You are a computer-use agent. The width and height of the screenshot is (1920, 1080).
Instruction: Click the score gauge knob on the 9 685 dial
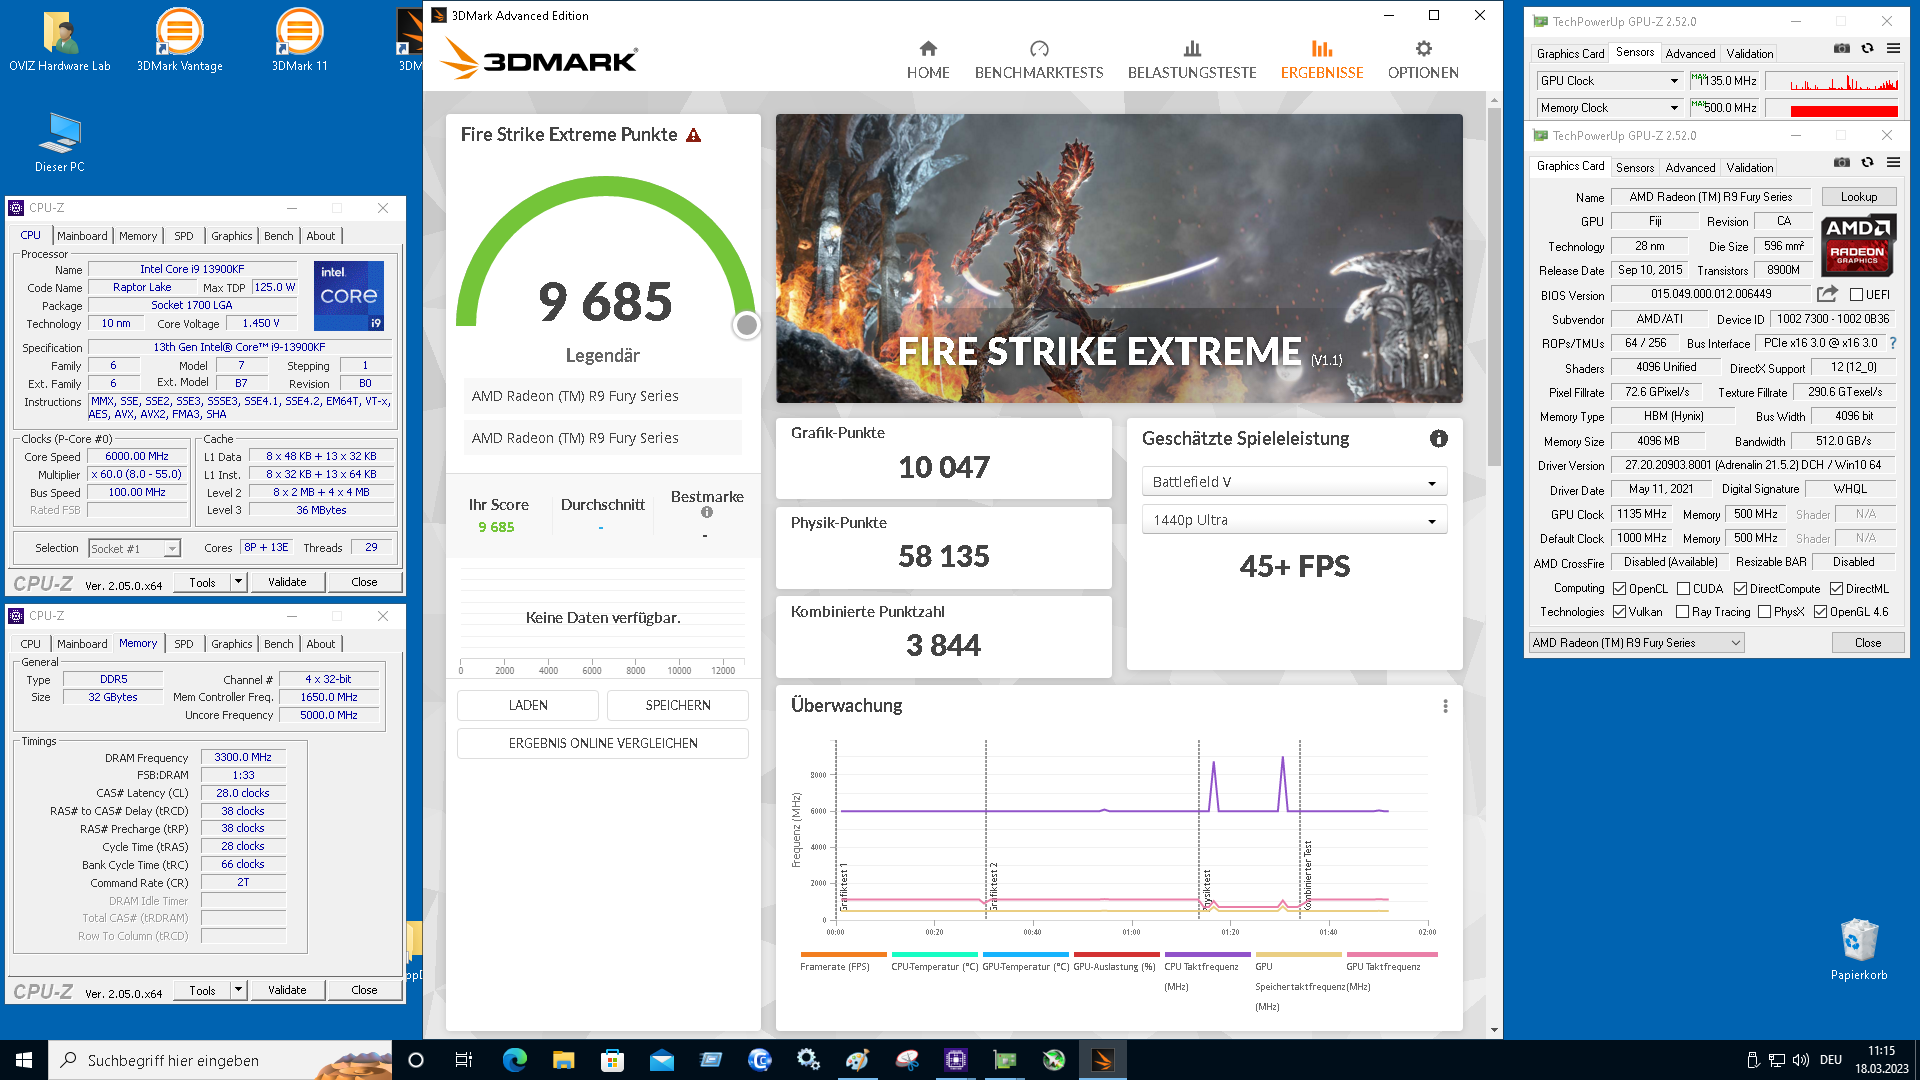click(x=746, y=325)
